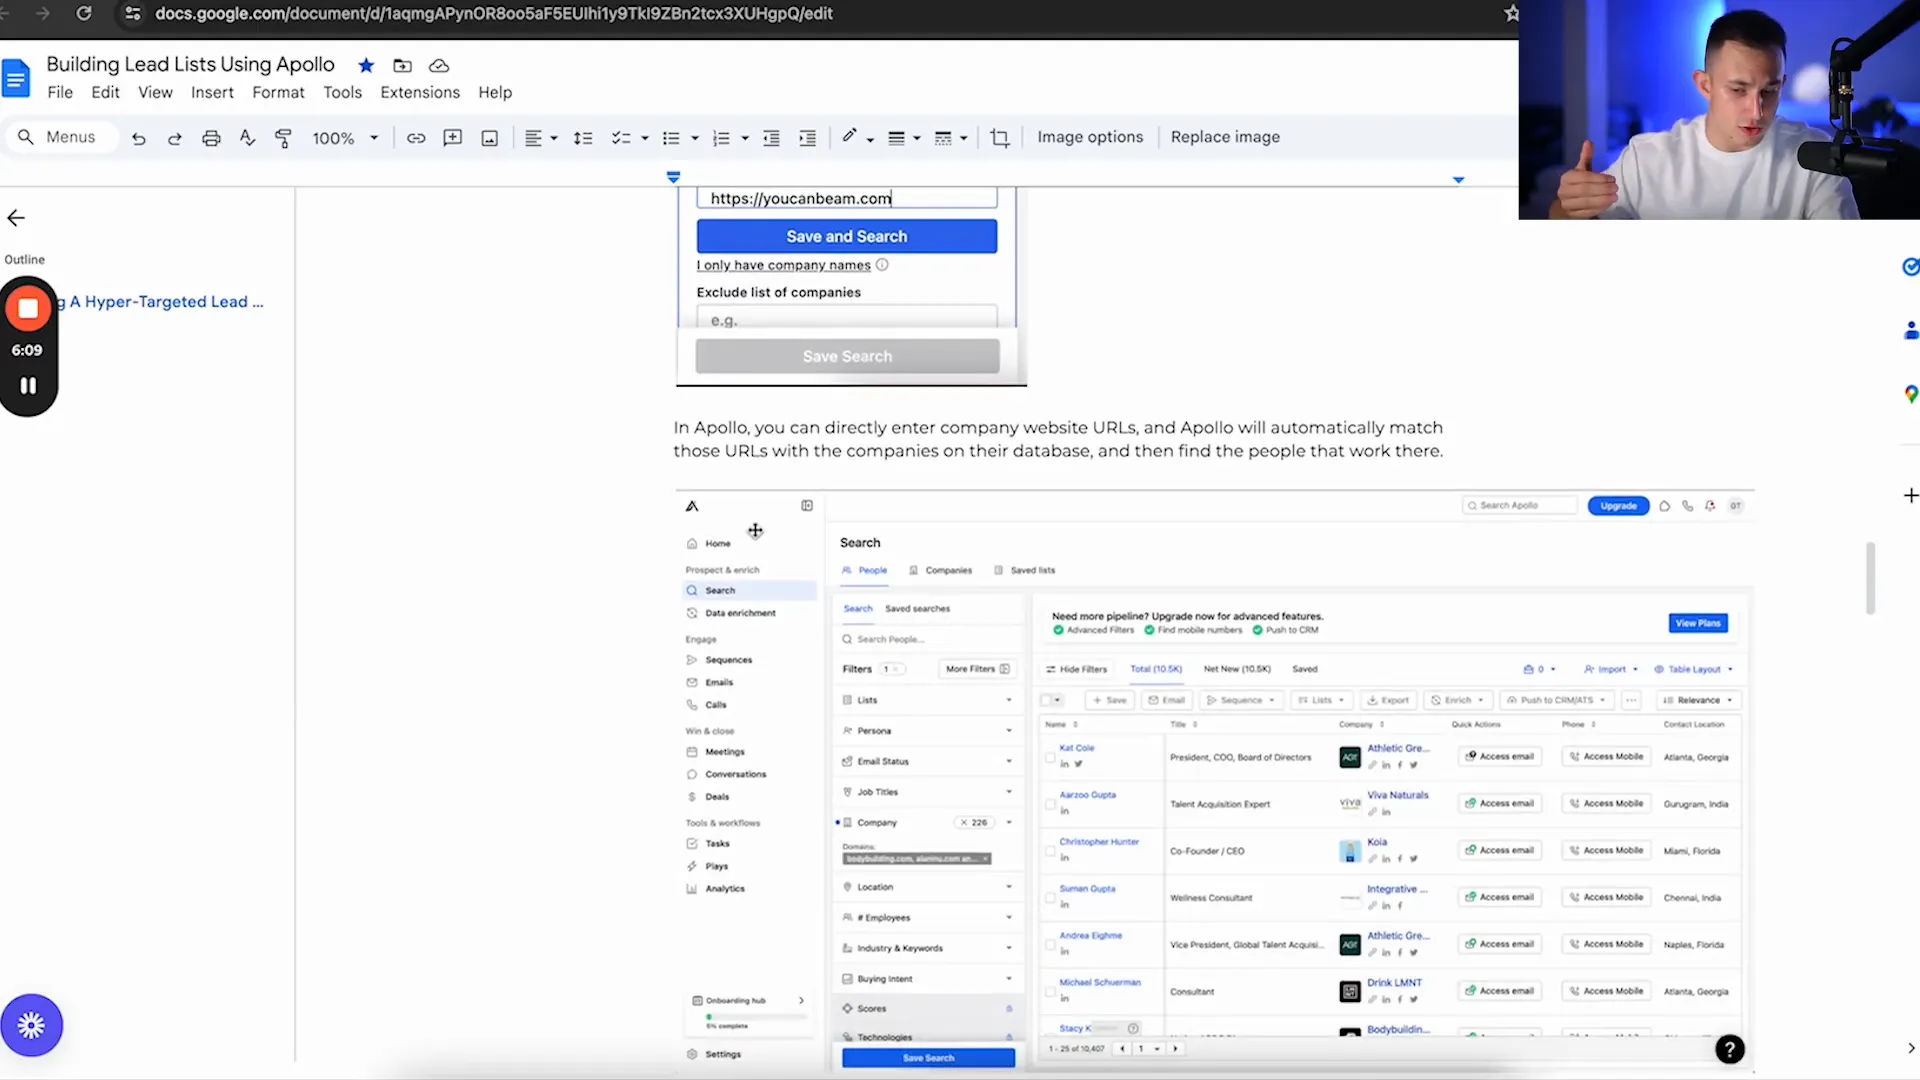Screen dimensions: 1920x1080
Task: Hide side panel via bottom-right chevron
Action: pyautogui.click(x=1910, y=1048)
